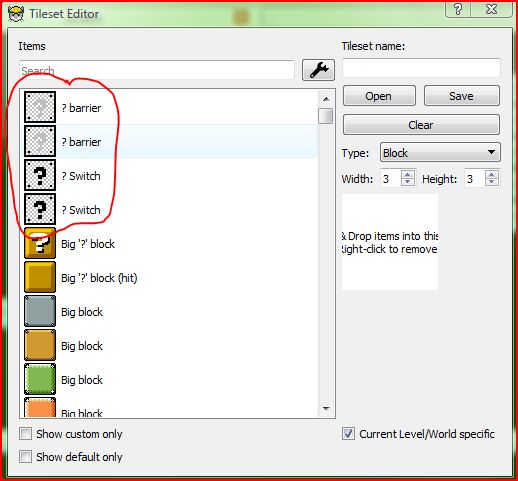Select the second '? Switch' block icon
Viewport: 518px width, 481px height.
[x=40, y=209]
